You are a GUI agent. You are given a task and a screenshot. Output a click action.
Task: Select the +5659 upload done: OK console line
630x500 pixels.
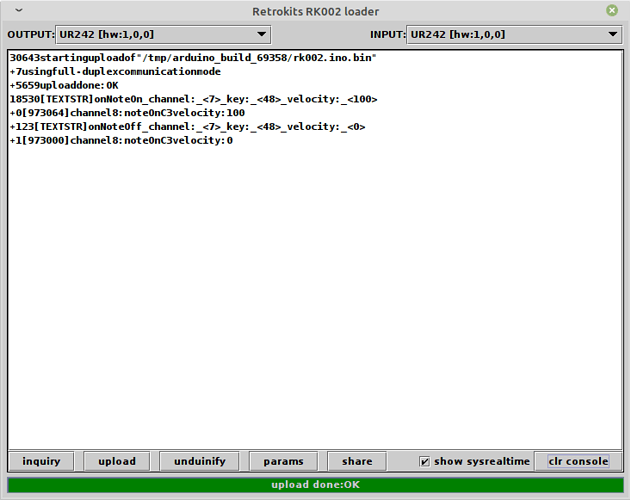click(x=64, y=86)
